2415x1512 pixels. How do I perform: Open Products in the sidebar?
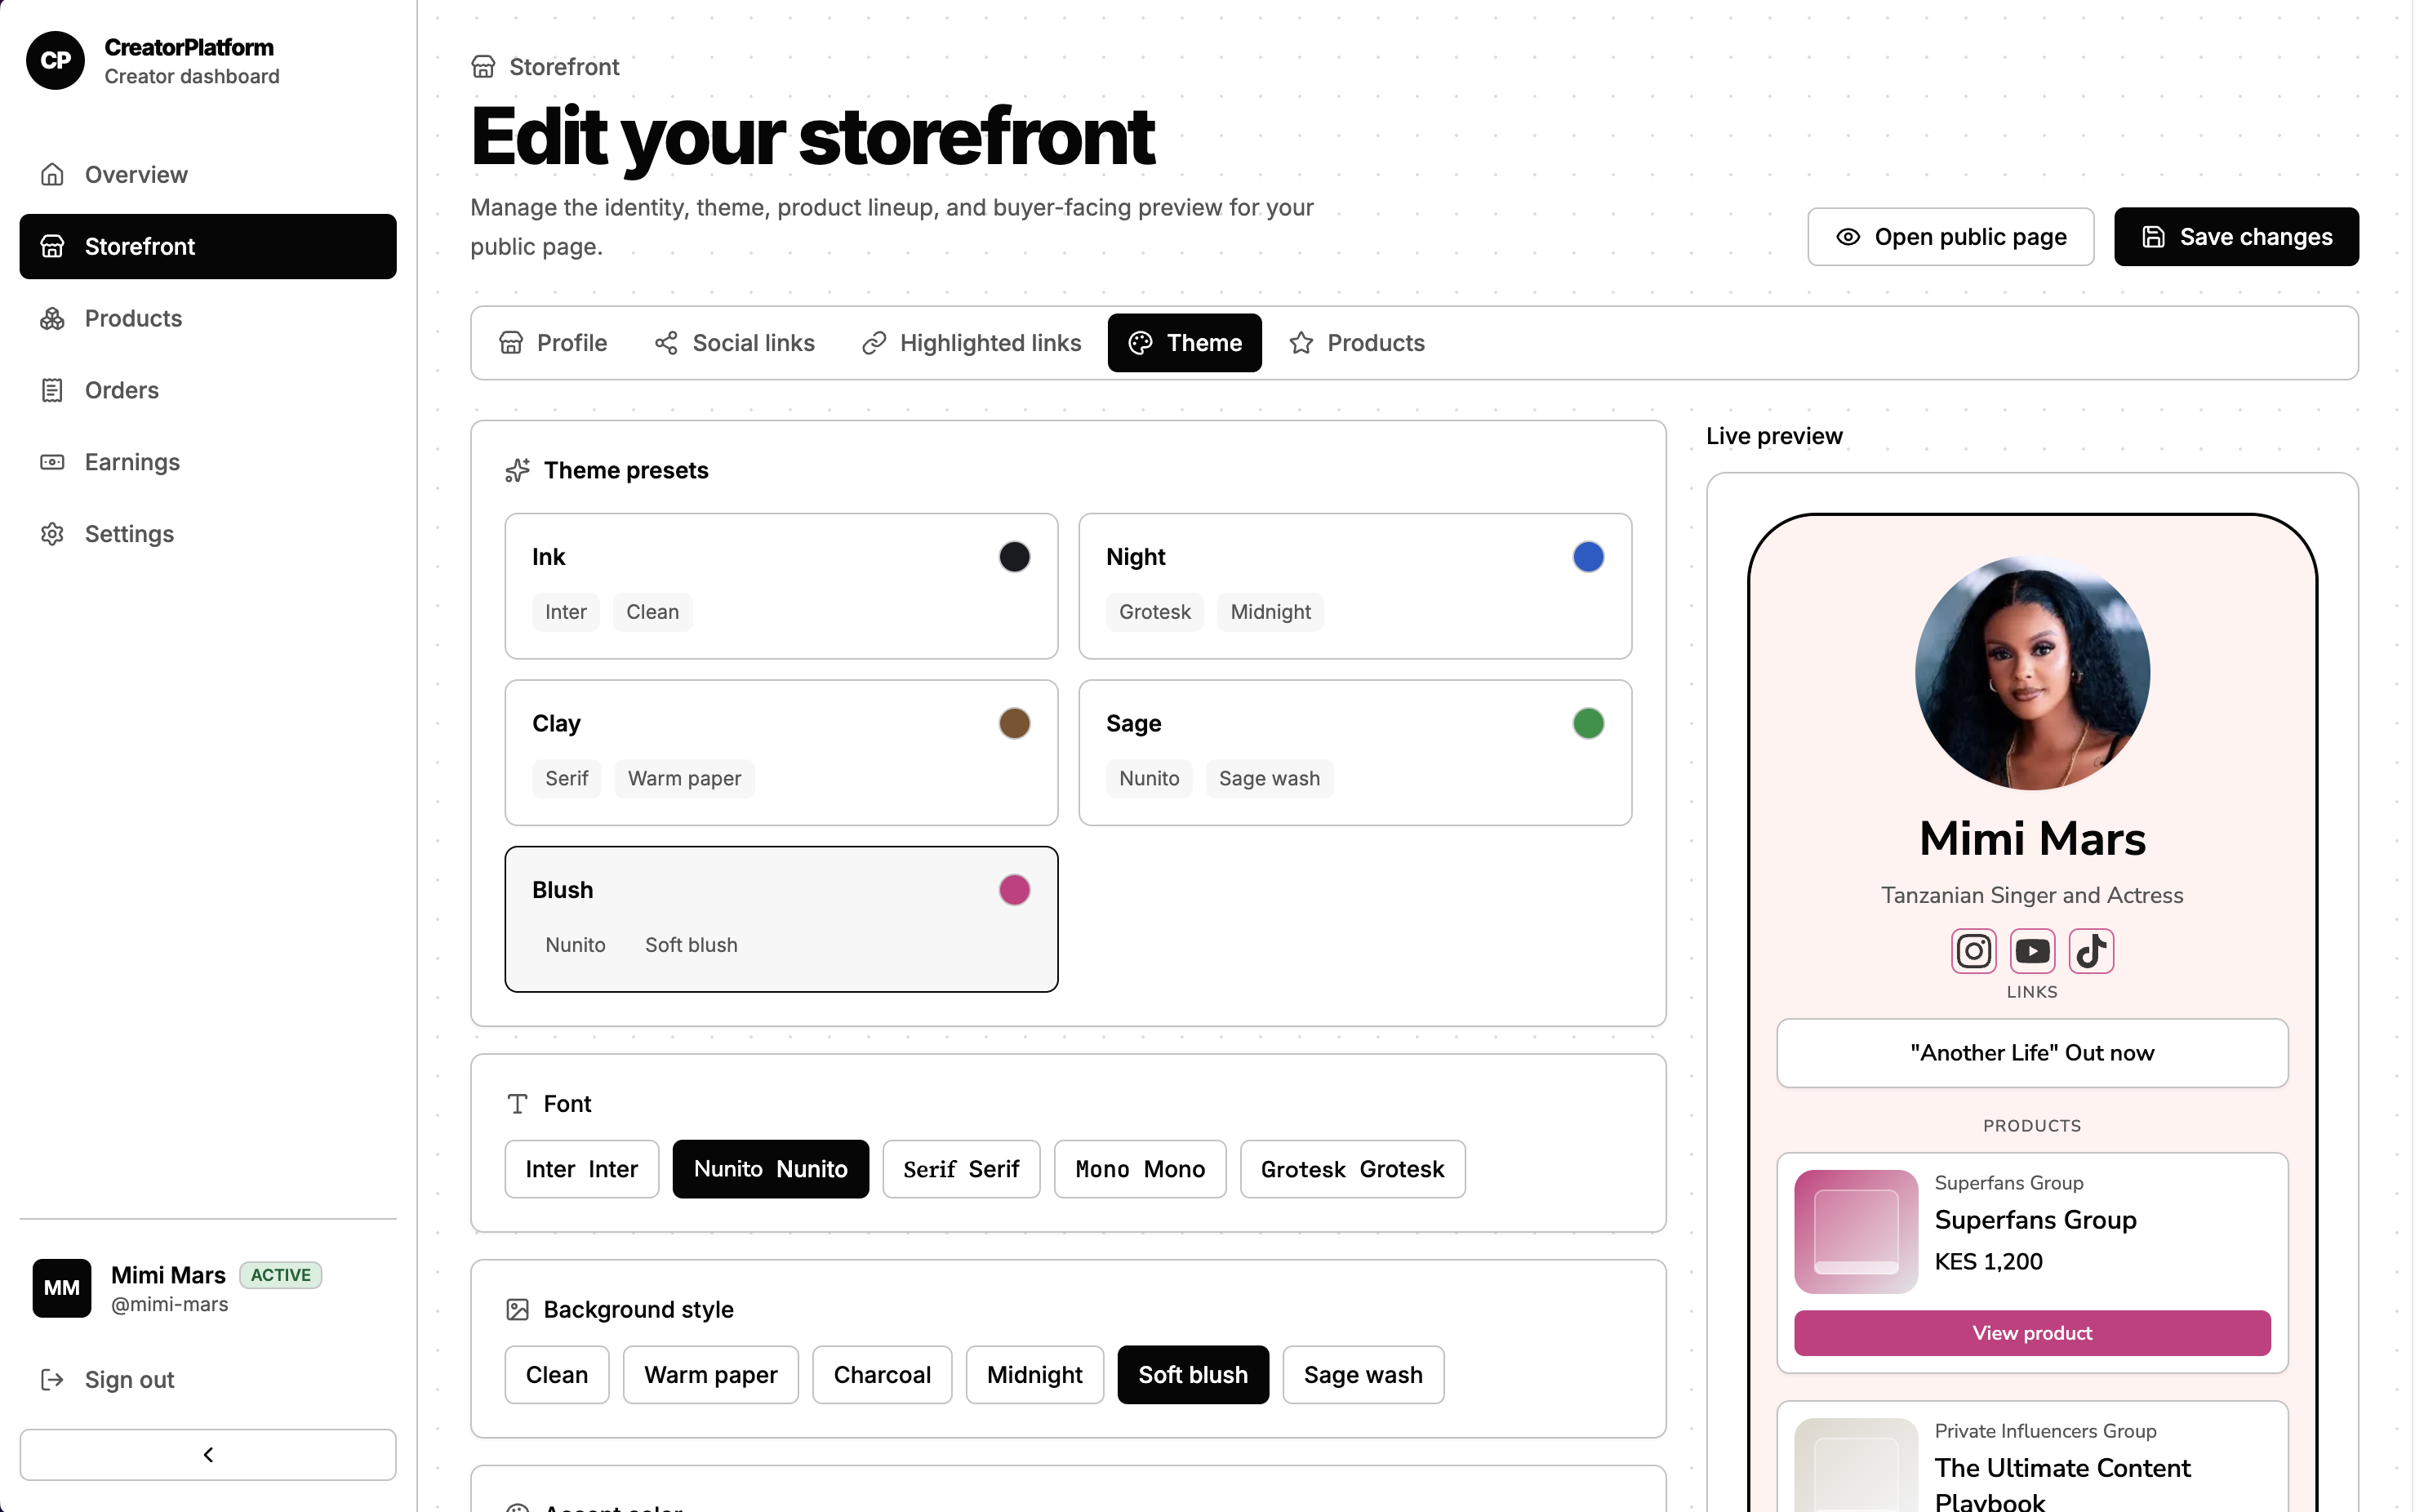208,318
